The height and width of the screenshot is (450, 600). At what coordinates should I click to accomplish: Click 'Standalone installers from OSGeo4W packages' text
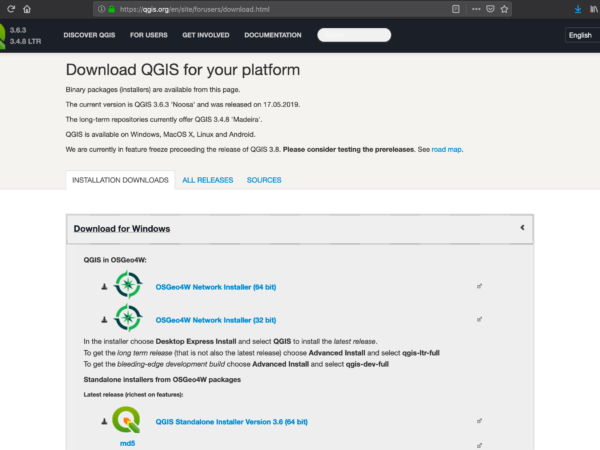tap(162, 380)
